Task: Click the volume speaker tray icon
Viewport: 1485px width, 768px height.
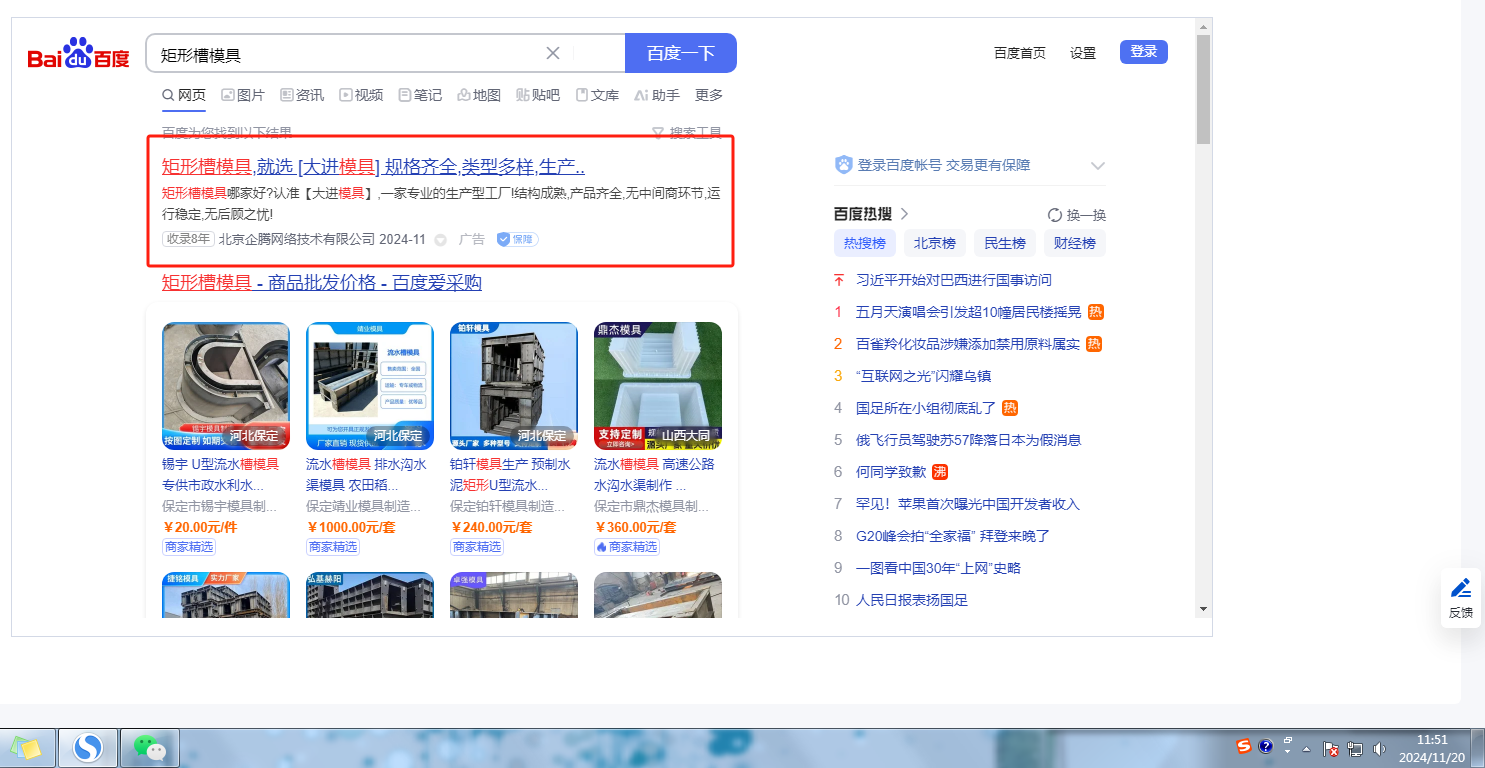Action: 1380,748
